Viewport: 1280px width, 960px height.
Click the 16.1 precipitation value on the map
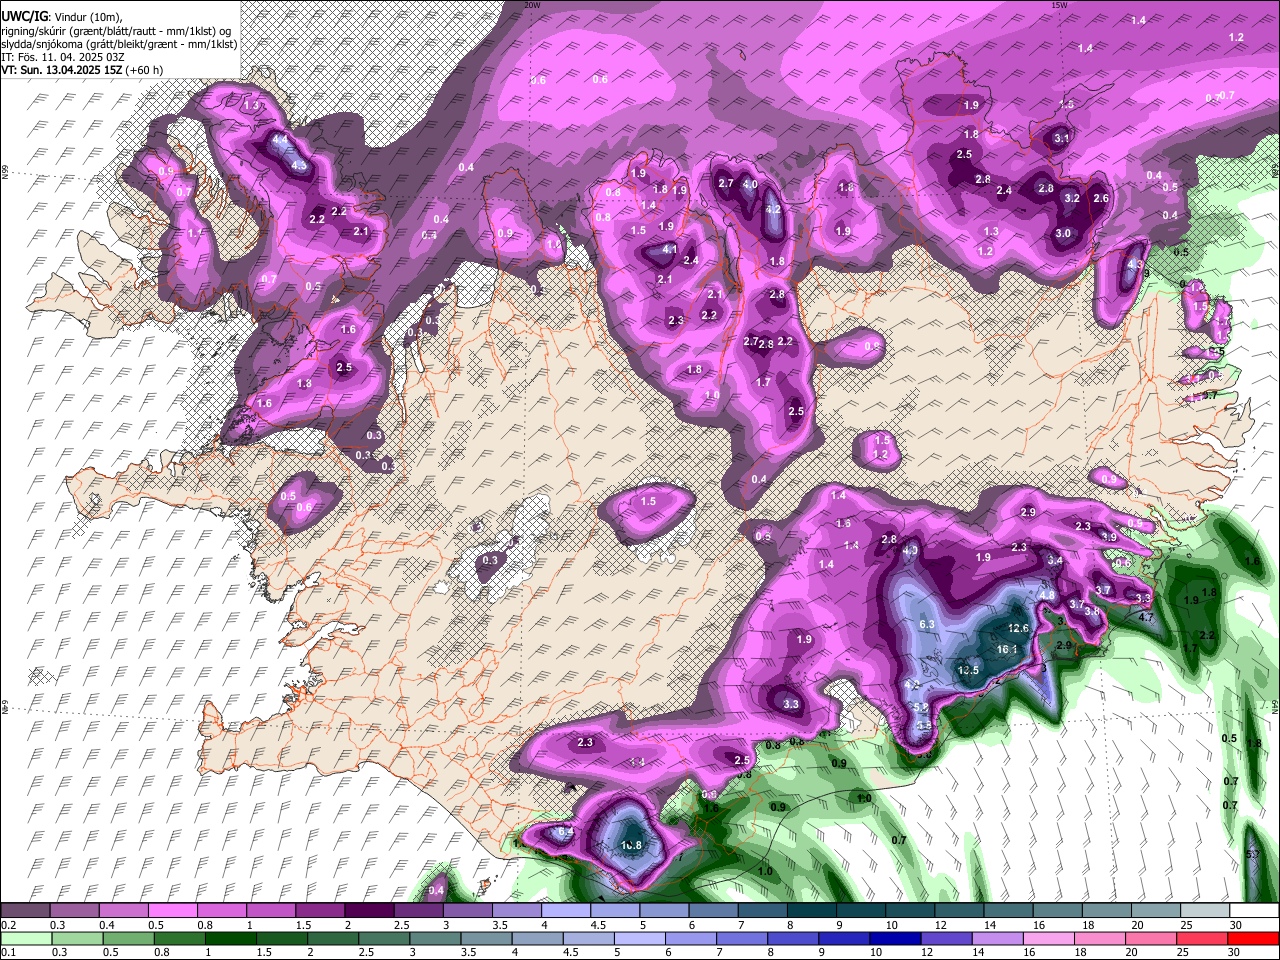pyautogui.click(x=1007, y=649)
